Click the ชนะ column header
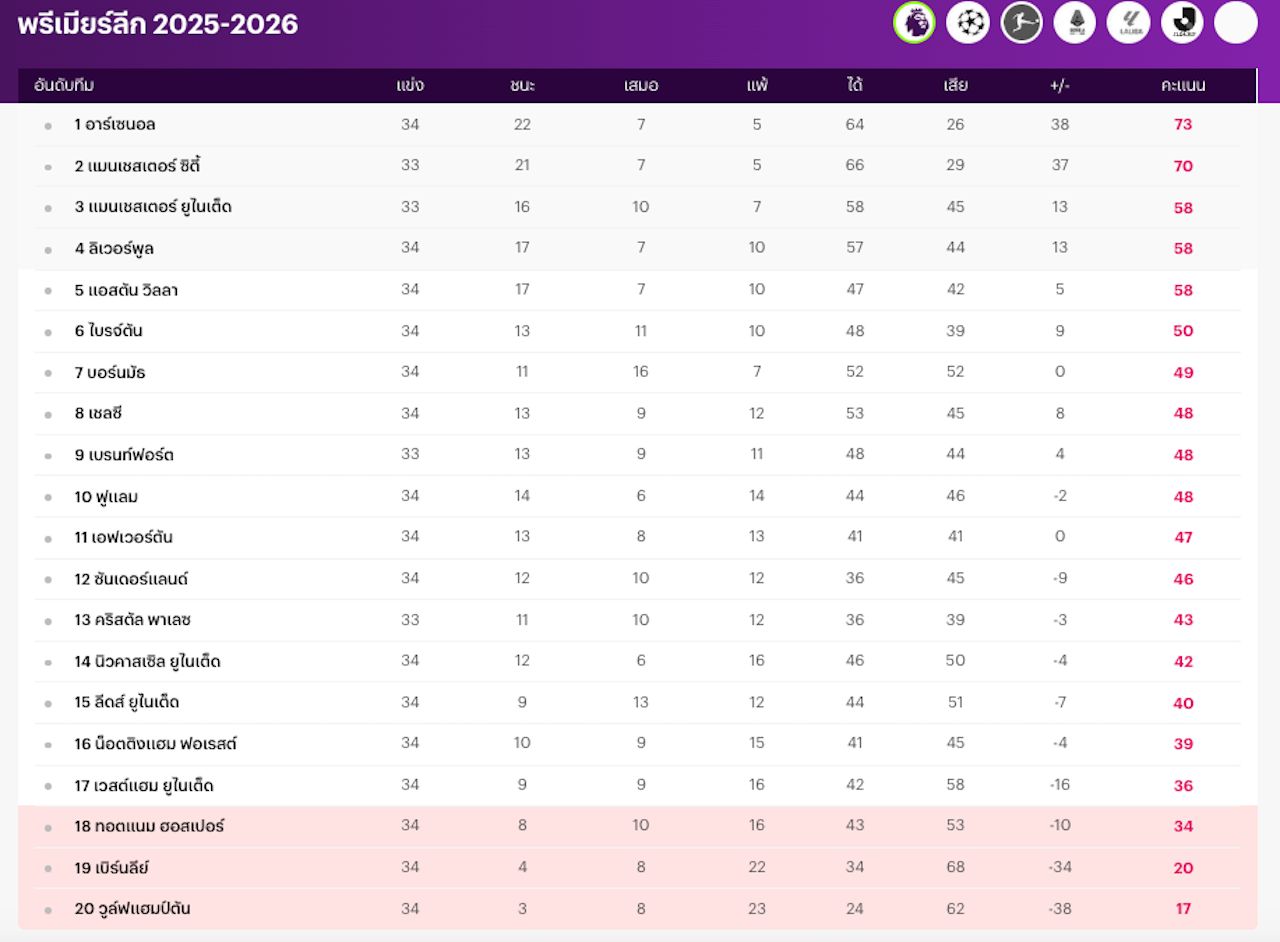 click(x=522, y=85)
